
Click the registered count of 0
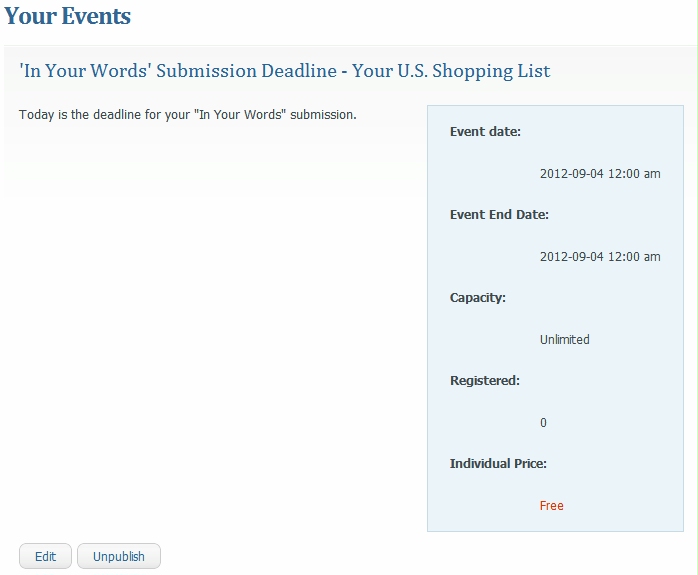click(543, 423)
